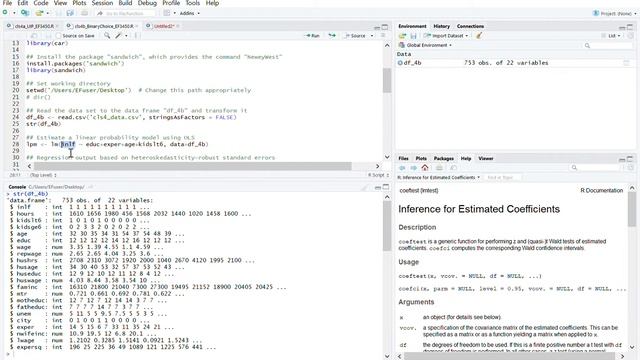Switch to the Viewer tab
Screen dimensions: 640x360
pyautogui.click(x=485, y=158)
